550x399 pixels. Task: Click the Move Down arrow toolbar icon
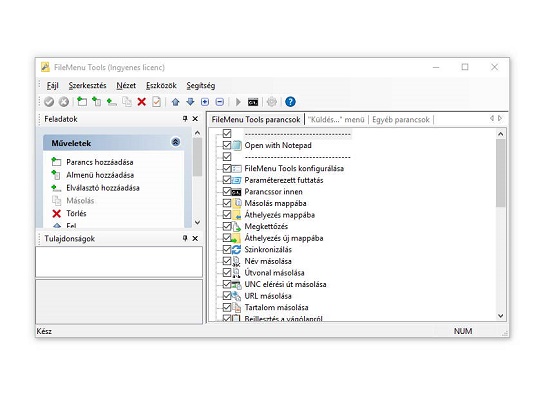[190, 102]
